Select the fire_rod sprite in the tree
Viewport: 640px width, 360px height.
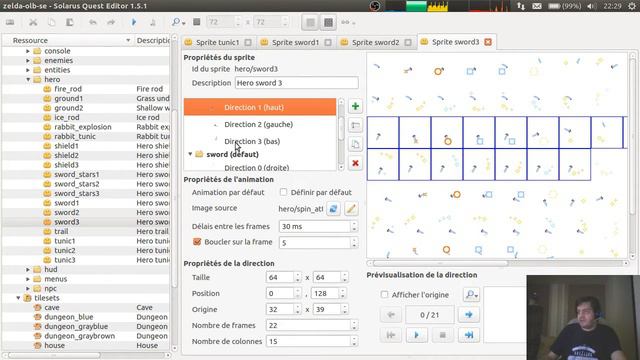68,89
